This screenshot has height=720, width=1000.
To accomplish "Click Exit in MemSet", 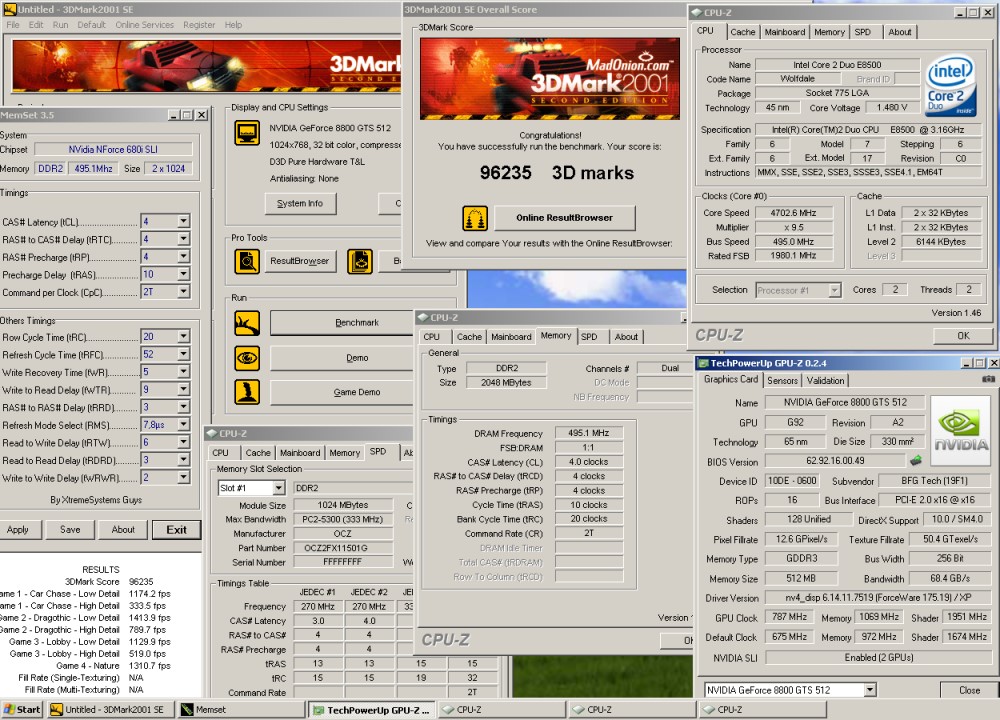I will [177, 529].
